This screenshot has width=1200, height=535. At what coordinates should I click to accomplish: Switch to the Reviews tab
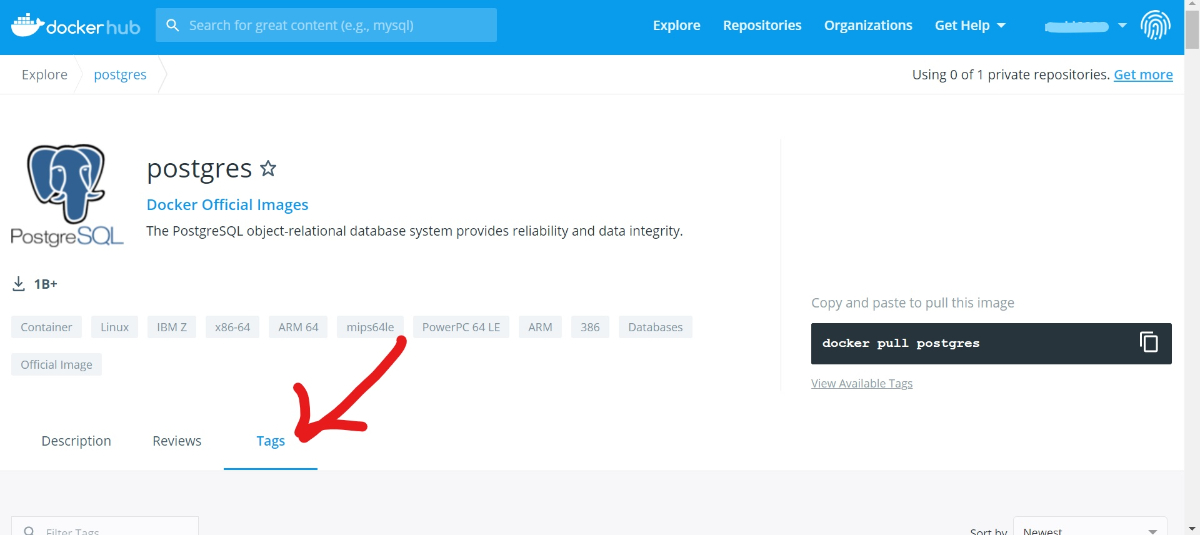(177, 441)
